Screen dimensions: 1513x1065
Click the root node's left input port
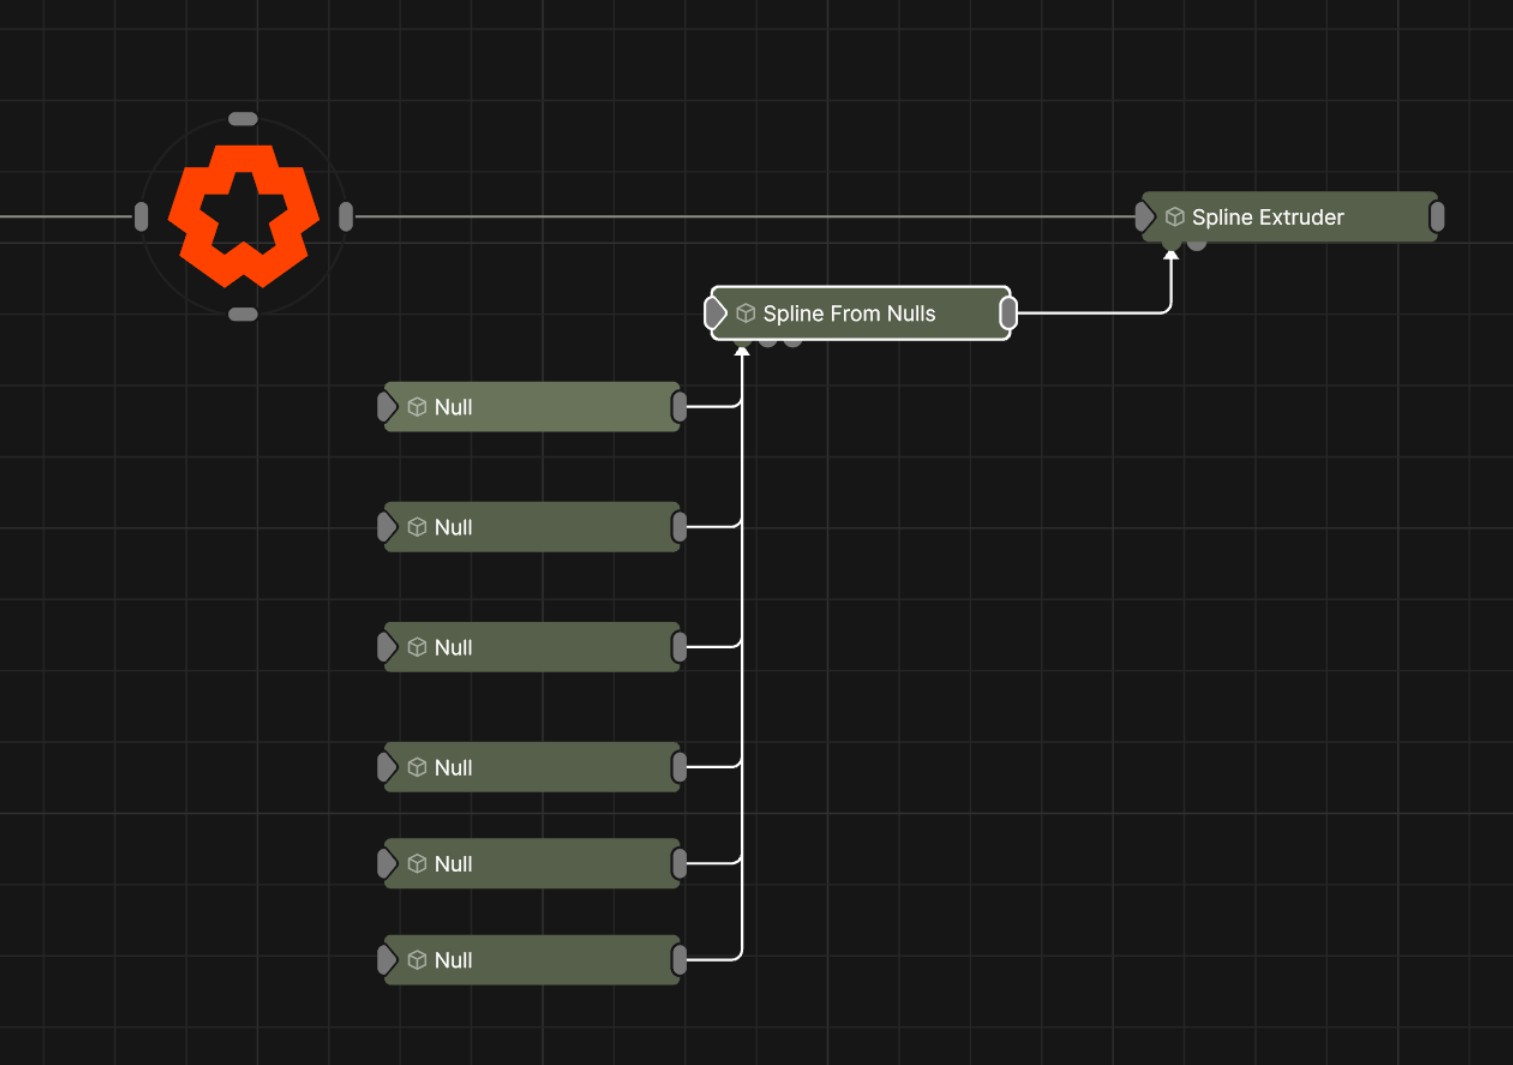tap(141, 216)
